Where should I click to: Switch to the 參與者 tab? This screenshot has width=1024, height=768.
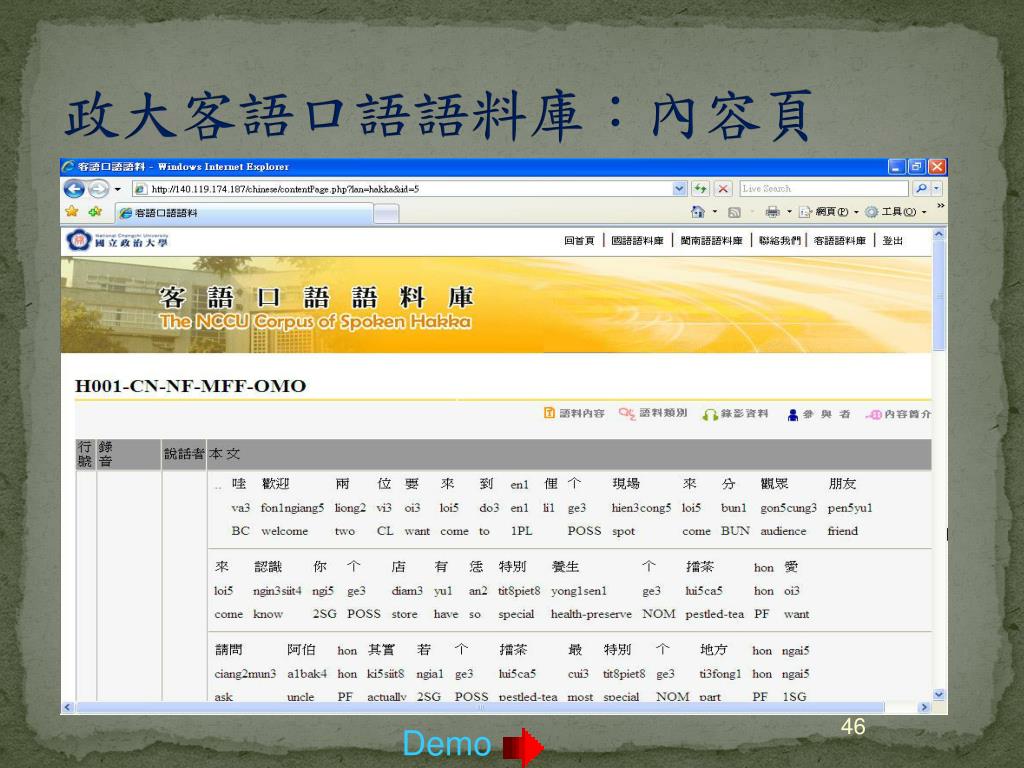pos(819,414)
